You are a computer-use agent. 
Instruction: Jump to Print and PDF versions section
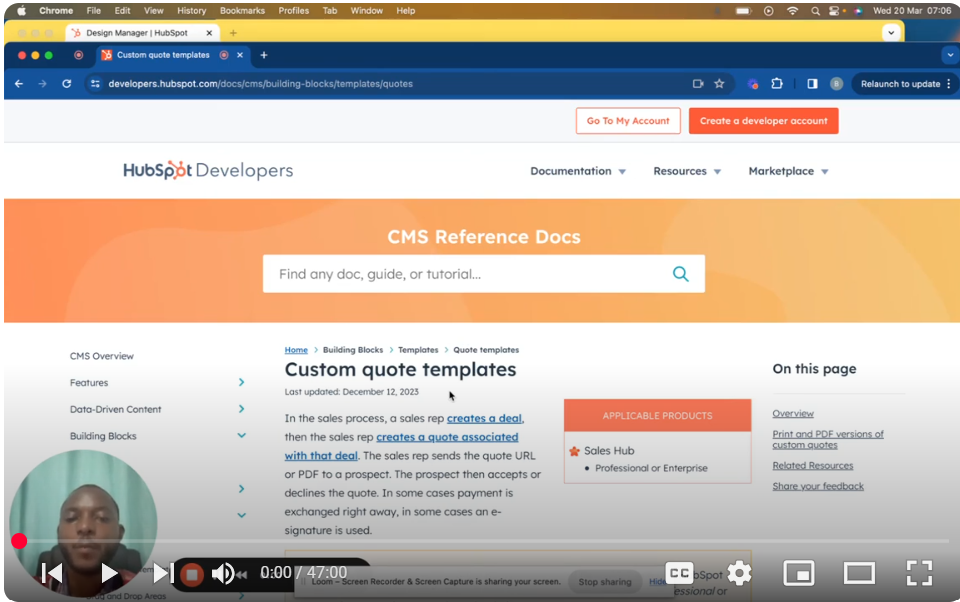tap(828, 439)
